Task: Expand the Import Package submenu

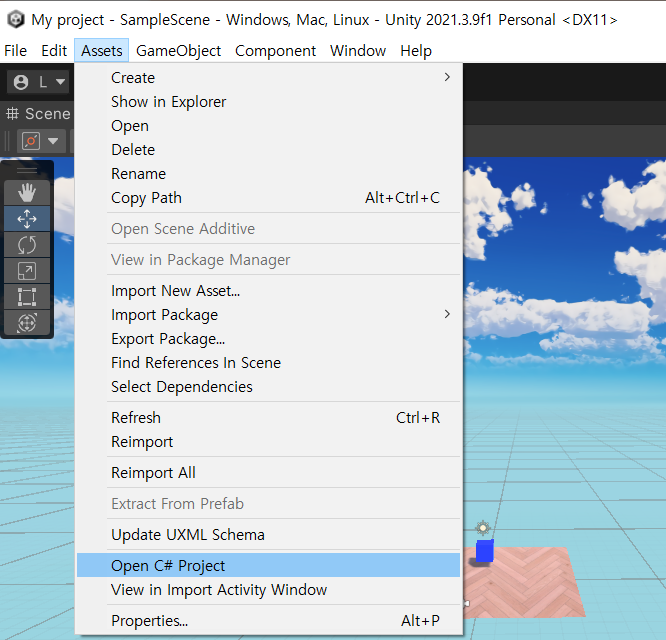Action: point(268,315)
